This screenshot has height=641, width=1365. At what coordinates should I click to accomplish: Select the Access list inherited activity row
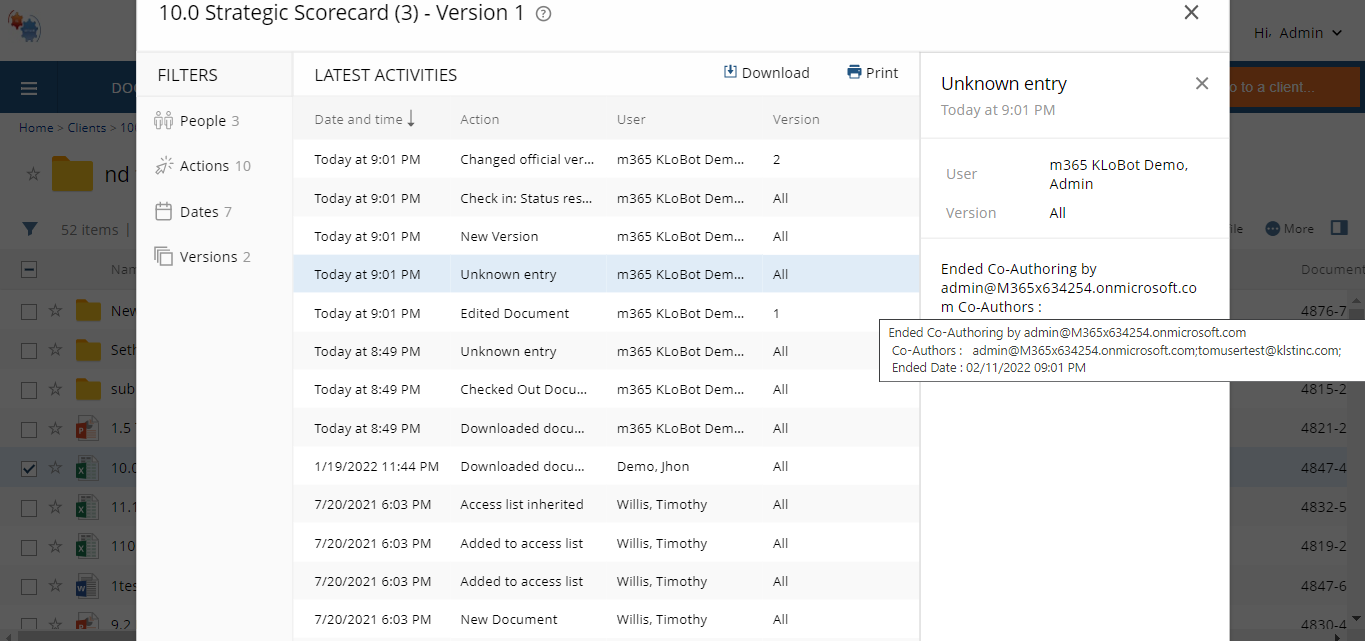(x=606, y=504)
